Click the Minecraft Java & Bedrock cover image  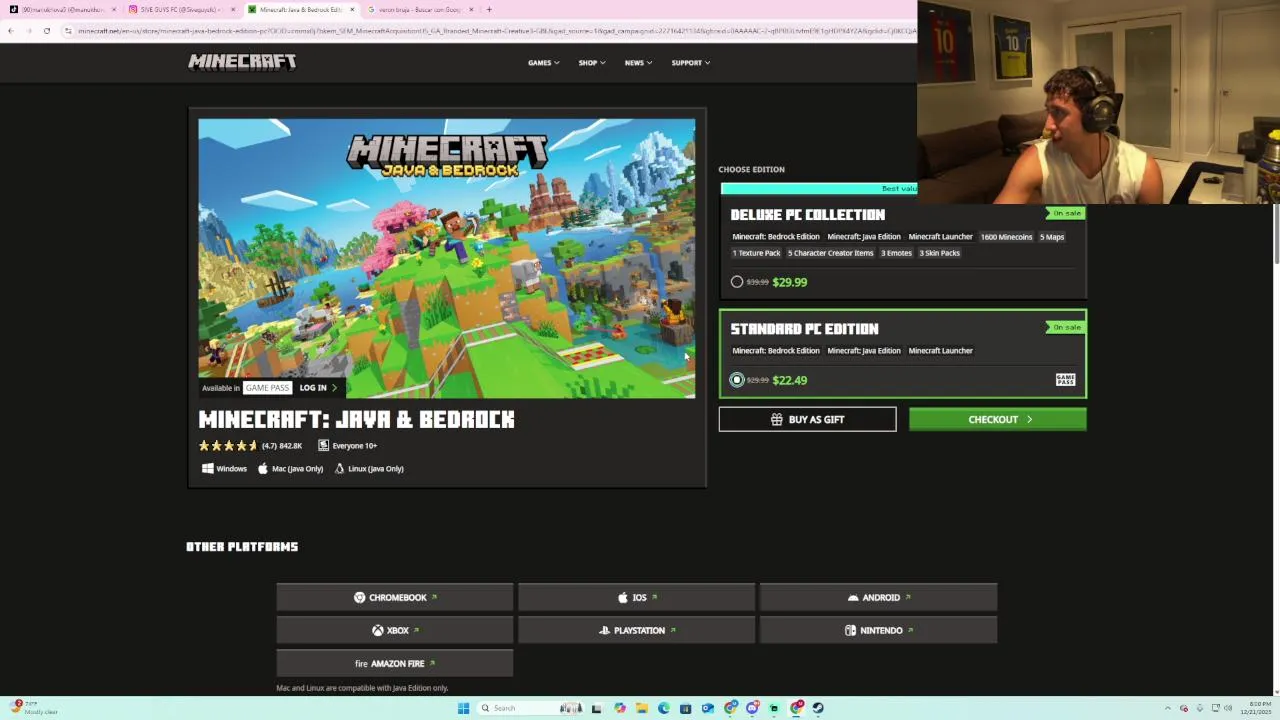[446, 258]
